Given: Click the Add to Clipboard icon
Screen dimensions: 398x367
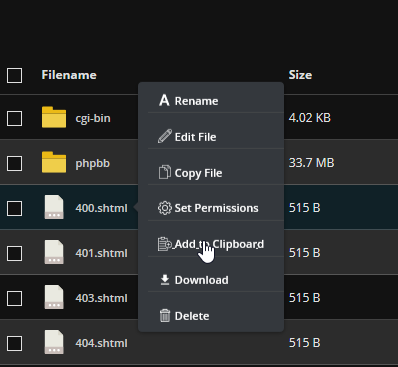Looking at the screenshot, I should 165,244.
